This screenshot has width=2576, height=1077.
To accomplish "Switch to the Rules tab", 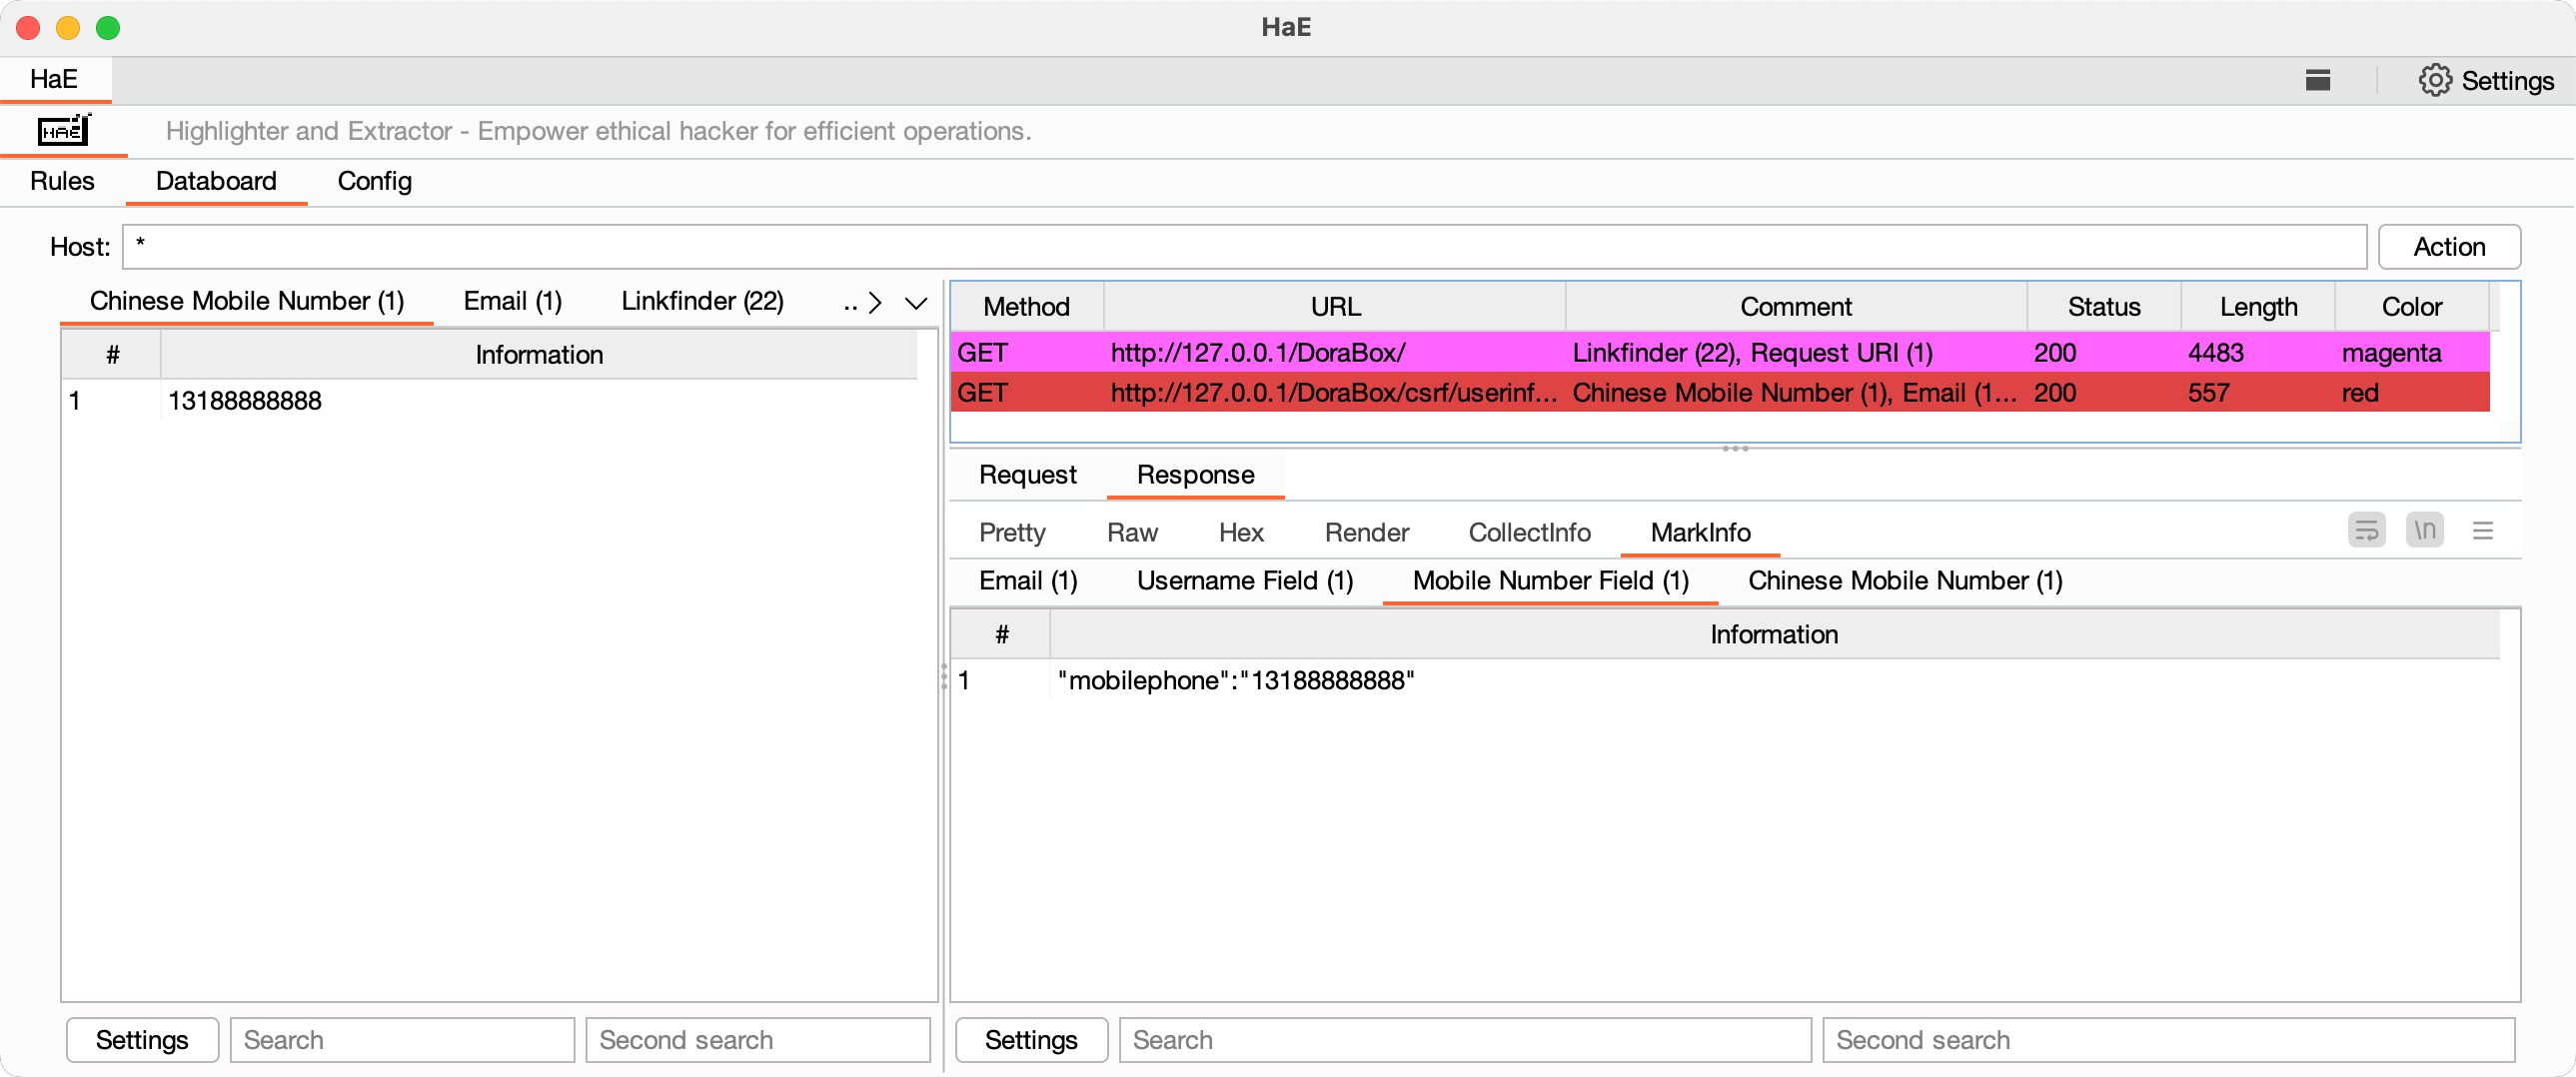I will click(62, 181).
